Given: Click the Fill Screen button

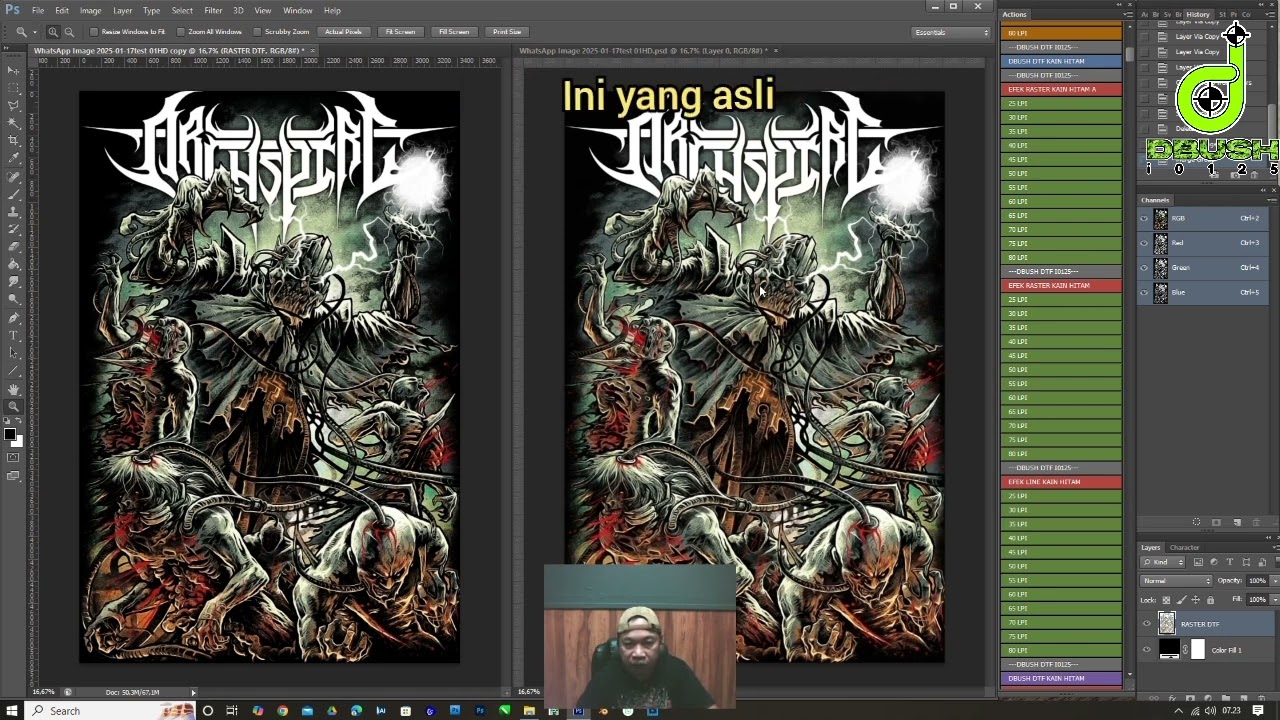Looking at the screenshot, I should coord(453,32).
